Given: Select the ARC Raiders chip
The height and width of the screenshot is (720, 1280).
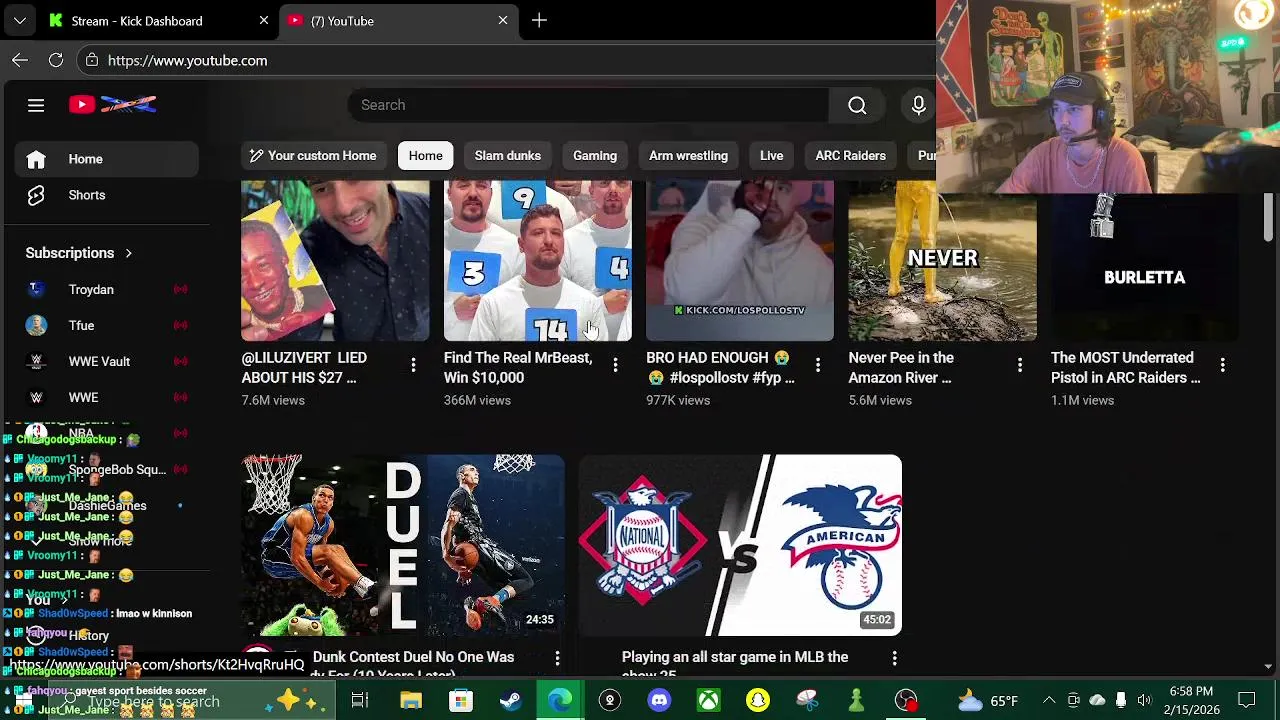Looking at the screenshot, I should (850, 156).
